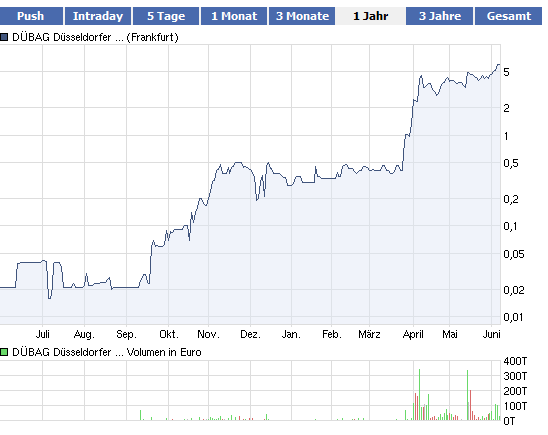Switch to the Push tab
The width and height of the screenshot is (548, 435).
(x=31, y=16)
